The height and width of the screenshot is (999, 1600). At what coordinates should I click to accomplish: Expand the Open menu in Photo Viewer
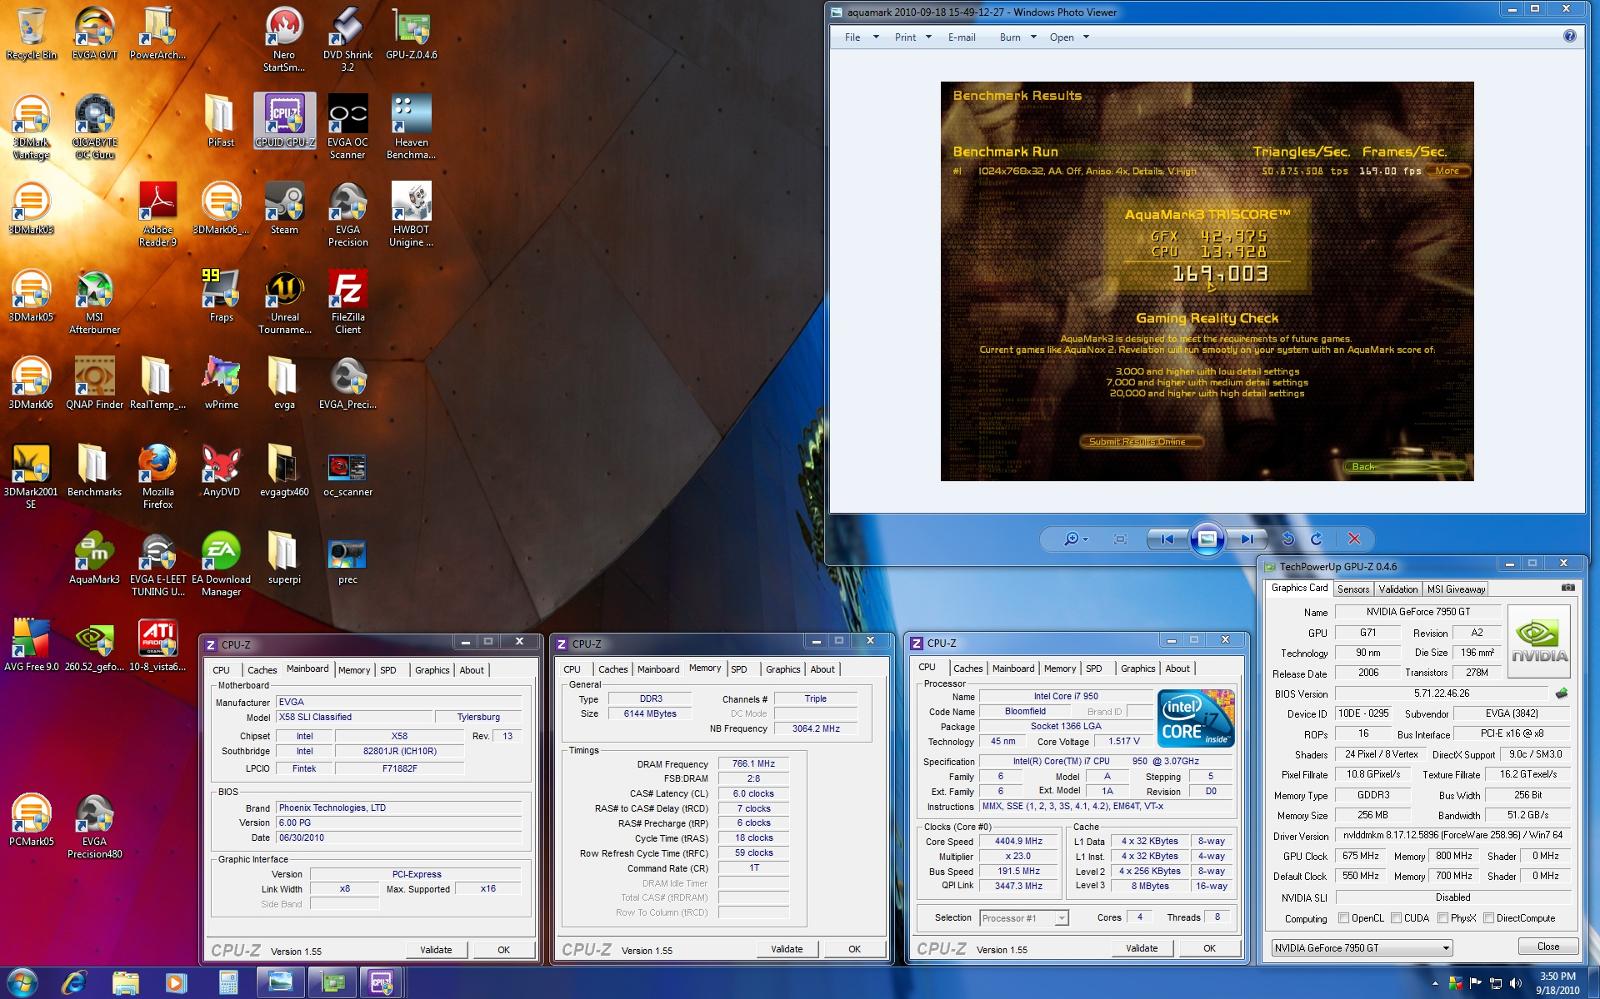(1069, 37)
